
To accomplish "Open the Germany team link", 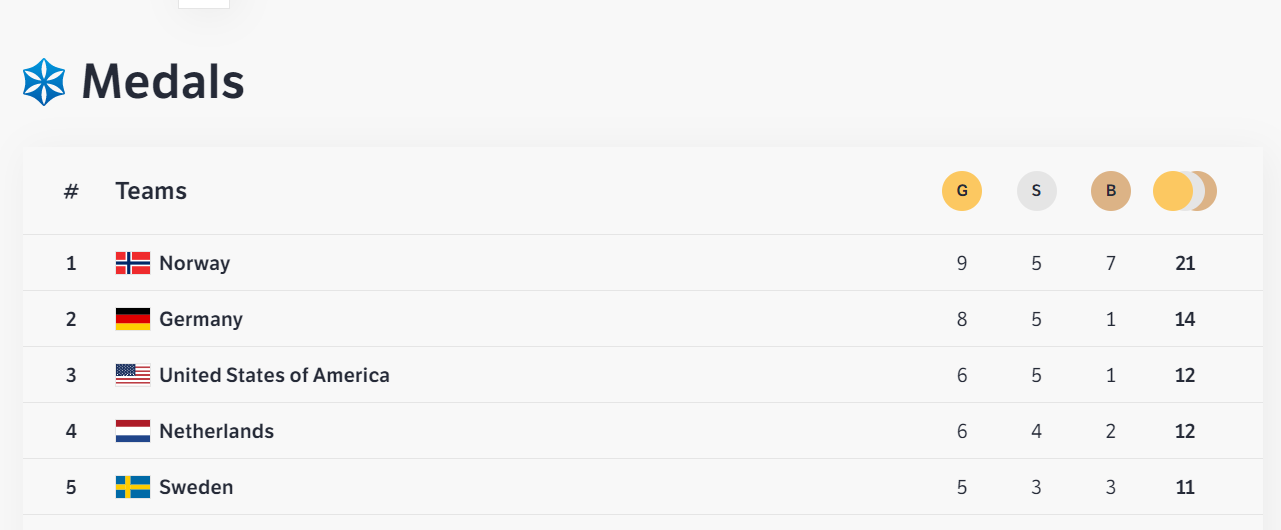I will coord(201,319).
